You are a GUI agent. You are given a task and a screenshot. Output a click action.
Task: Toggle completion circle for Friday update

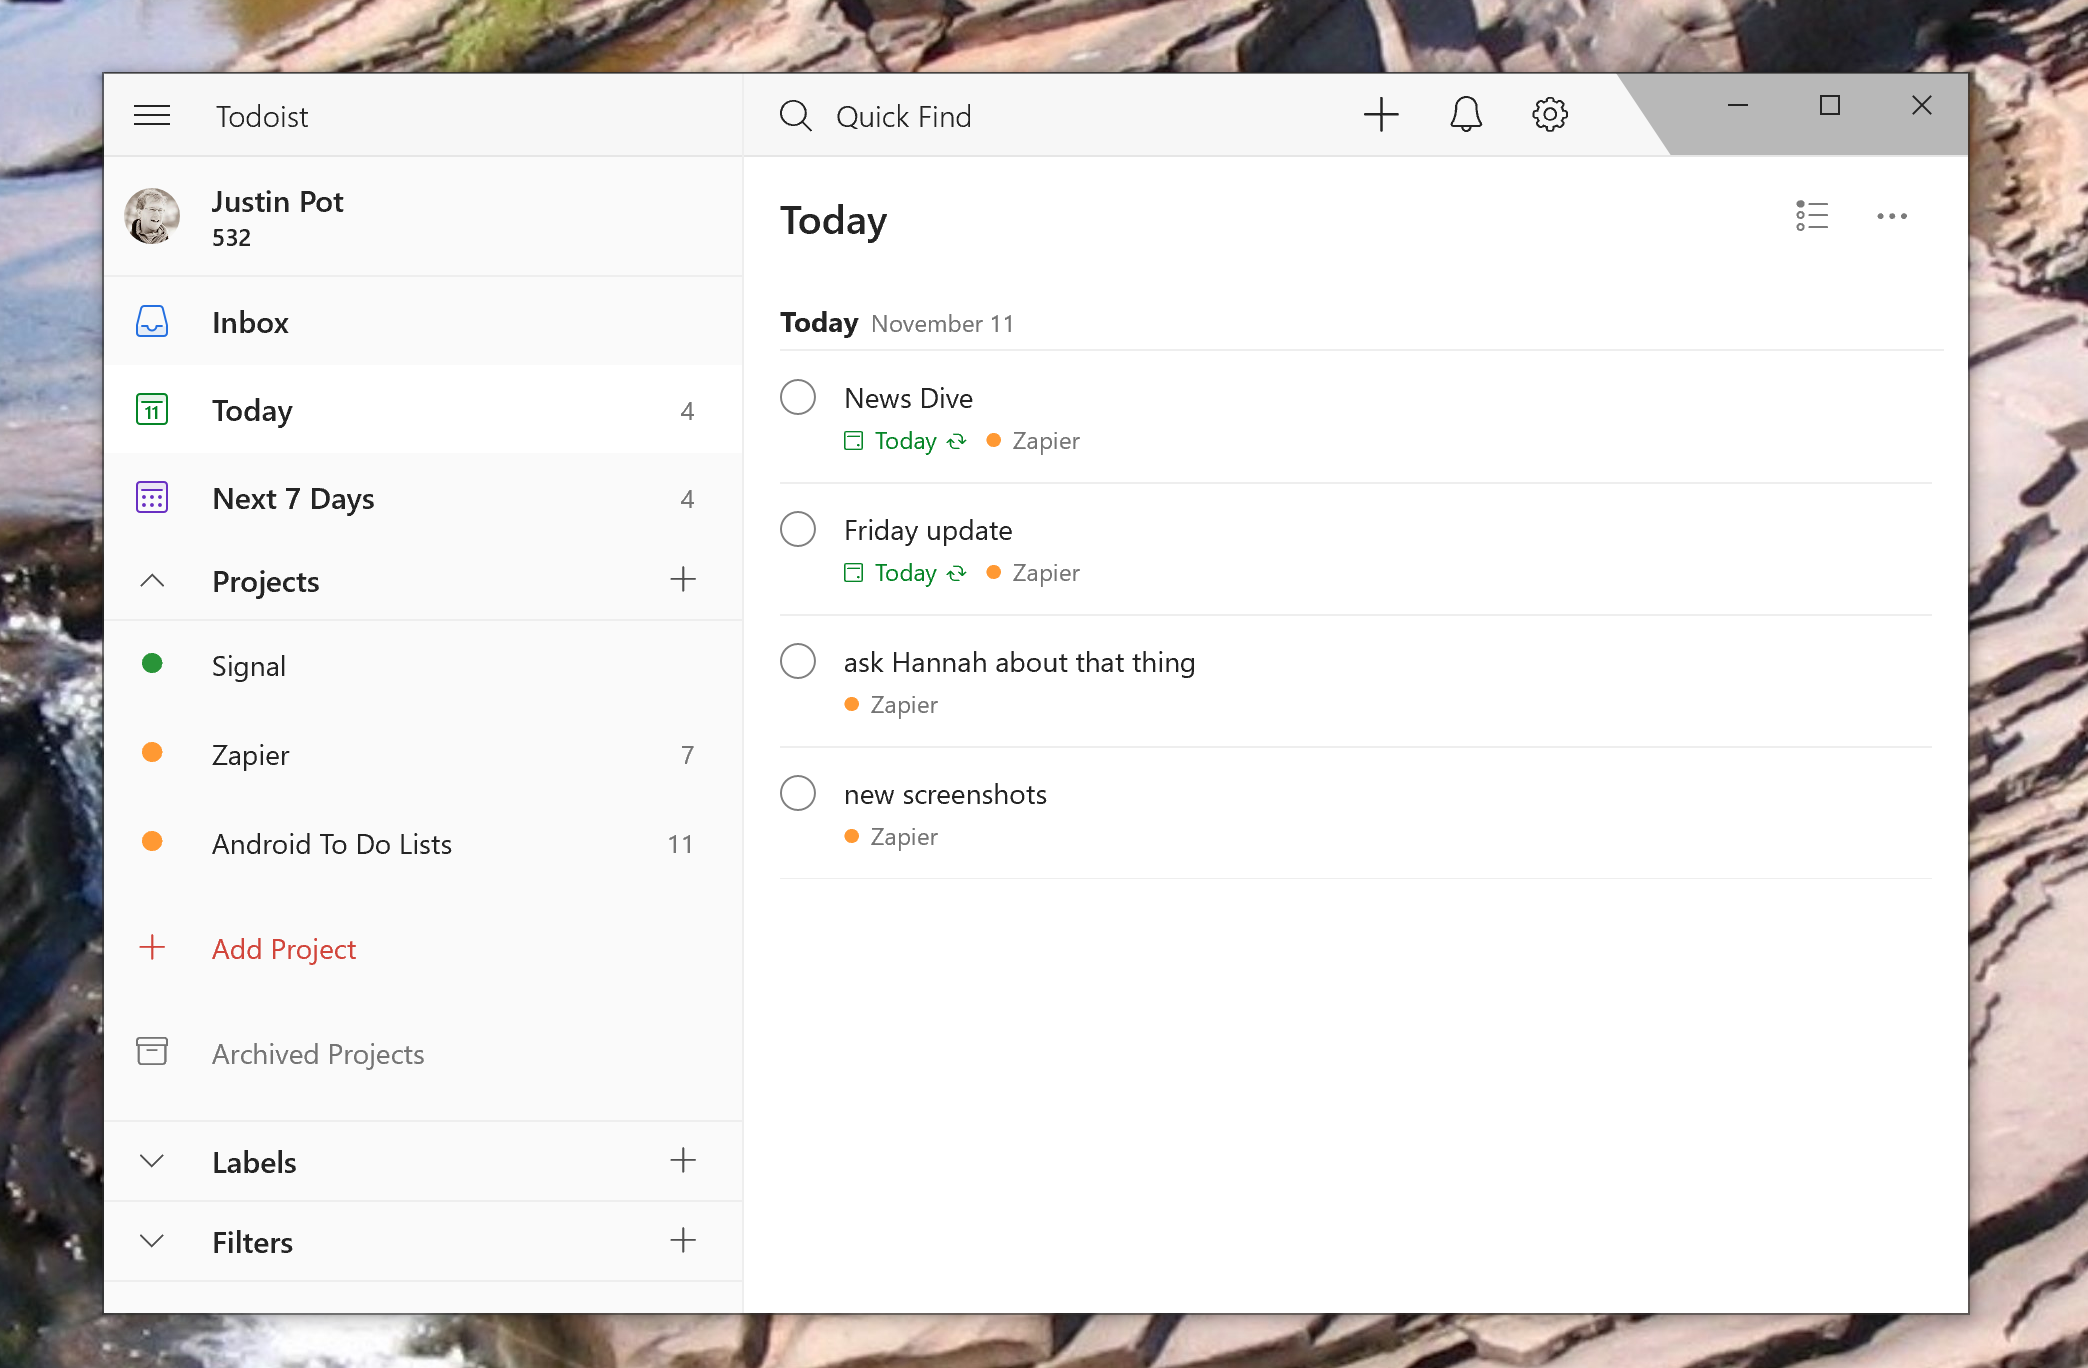tap(798, 530)
